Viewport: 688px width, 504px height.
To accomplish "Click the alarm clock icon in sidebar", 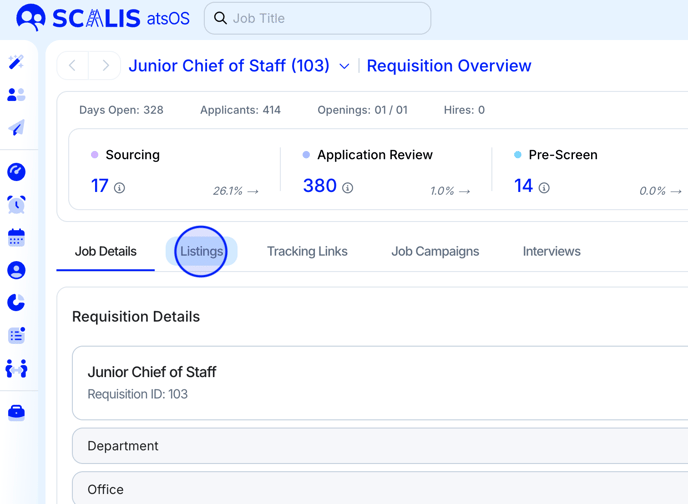I will tap(16, 204).
